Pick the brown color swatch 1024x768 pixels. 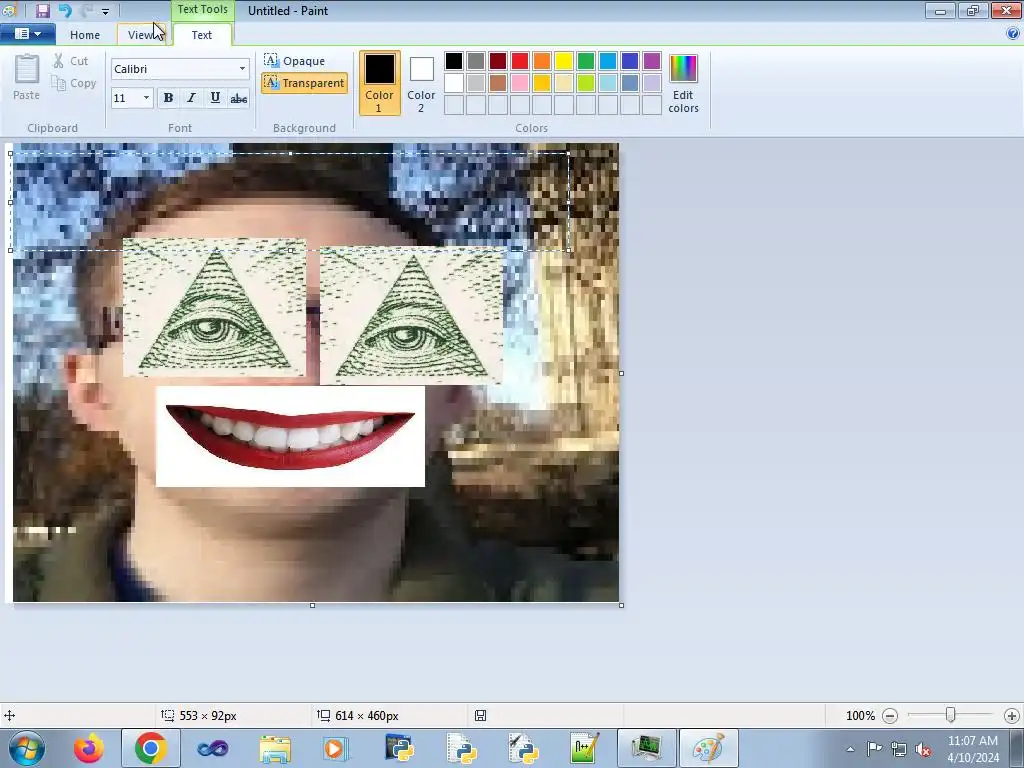pos(498,83)
